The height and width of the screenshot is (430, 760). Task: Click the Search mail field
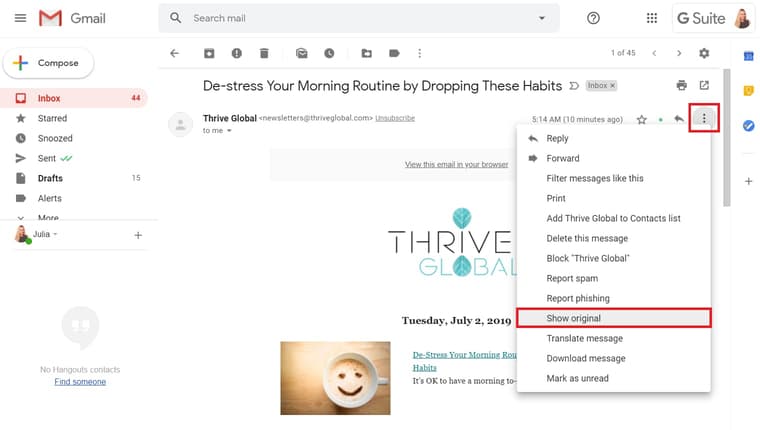point(361,18)
